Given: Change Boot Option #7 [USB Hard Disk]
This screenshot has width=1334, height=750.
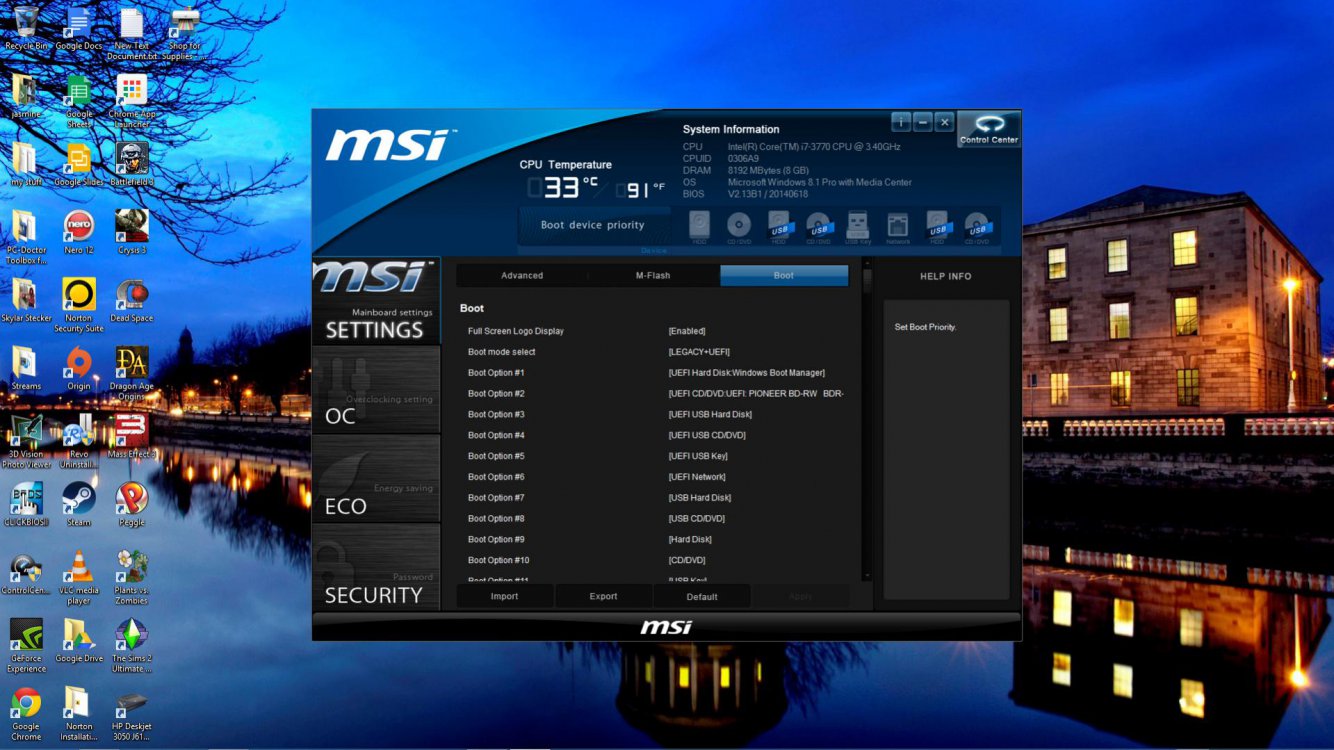Looking at the screenshot, I should tap(699, 498).
